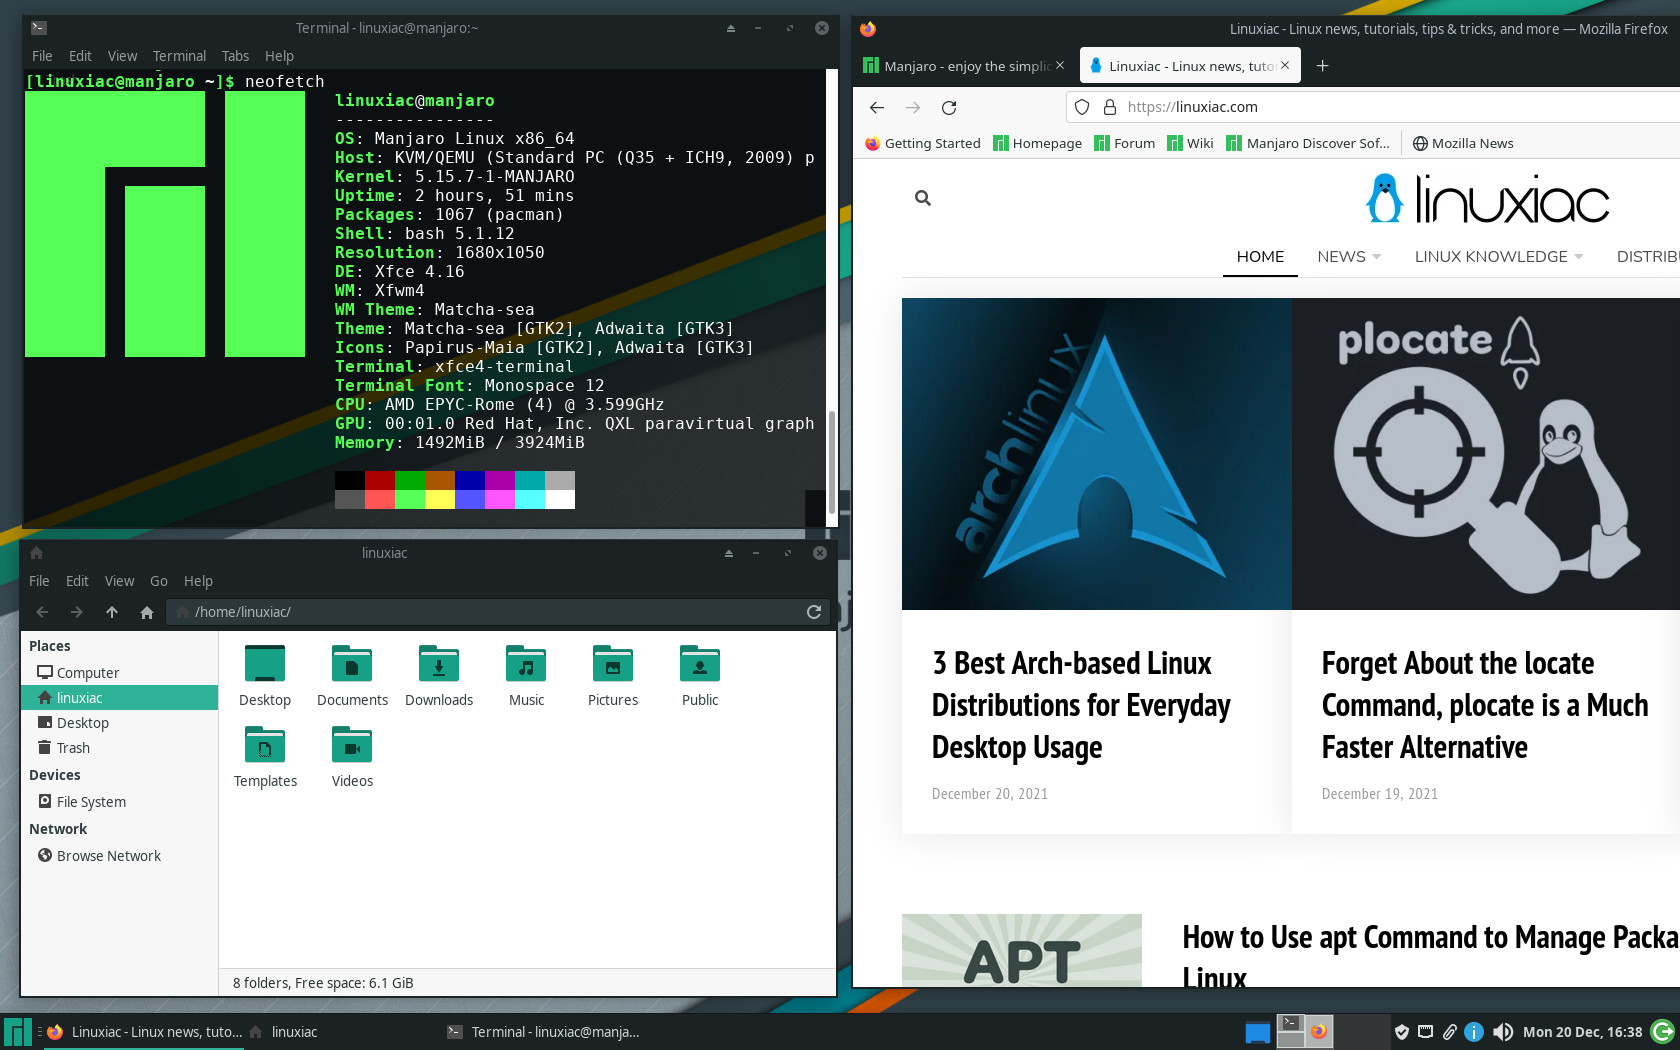This screenshot has height=1050, width=1680.
Task: Open the Go menu in the file manager
Action: (158, 581)
